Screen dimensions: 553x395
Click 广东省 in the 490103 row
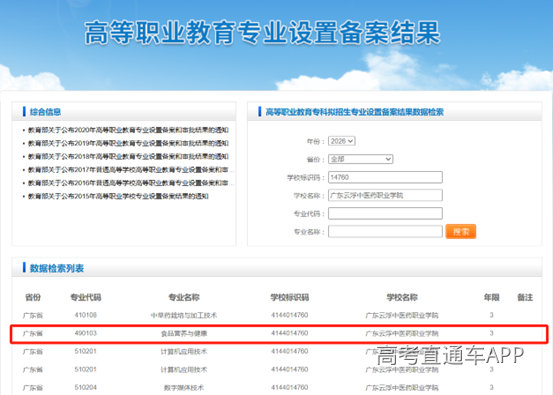(33, 334)
